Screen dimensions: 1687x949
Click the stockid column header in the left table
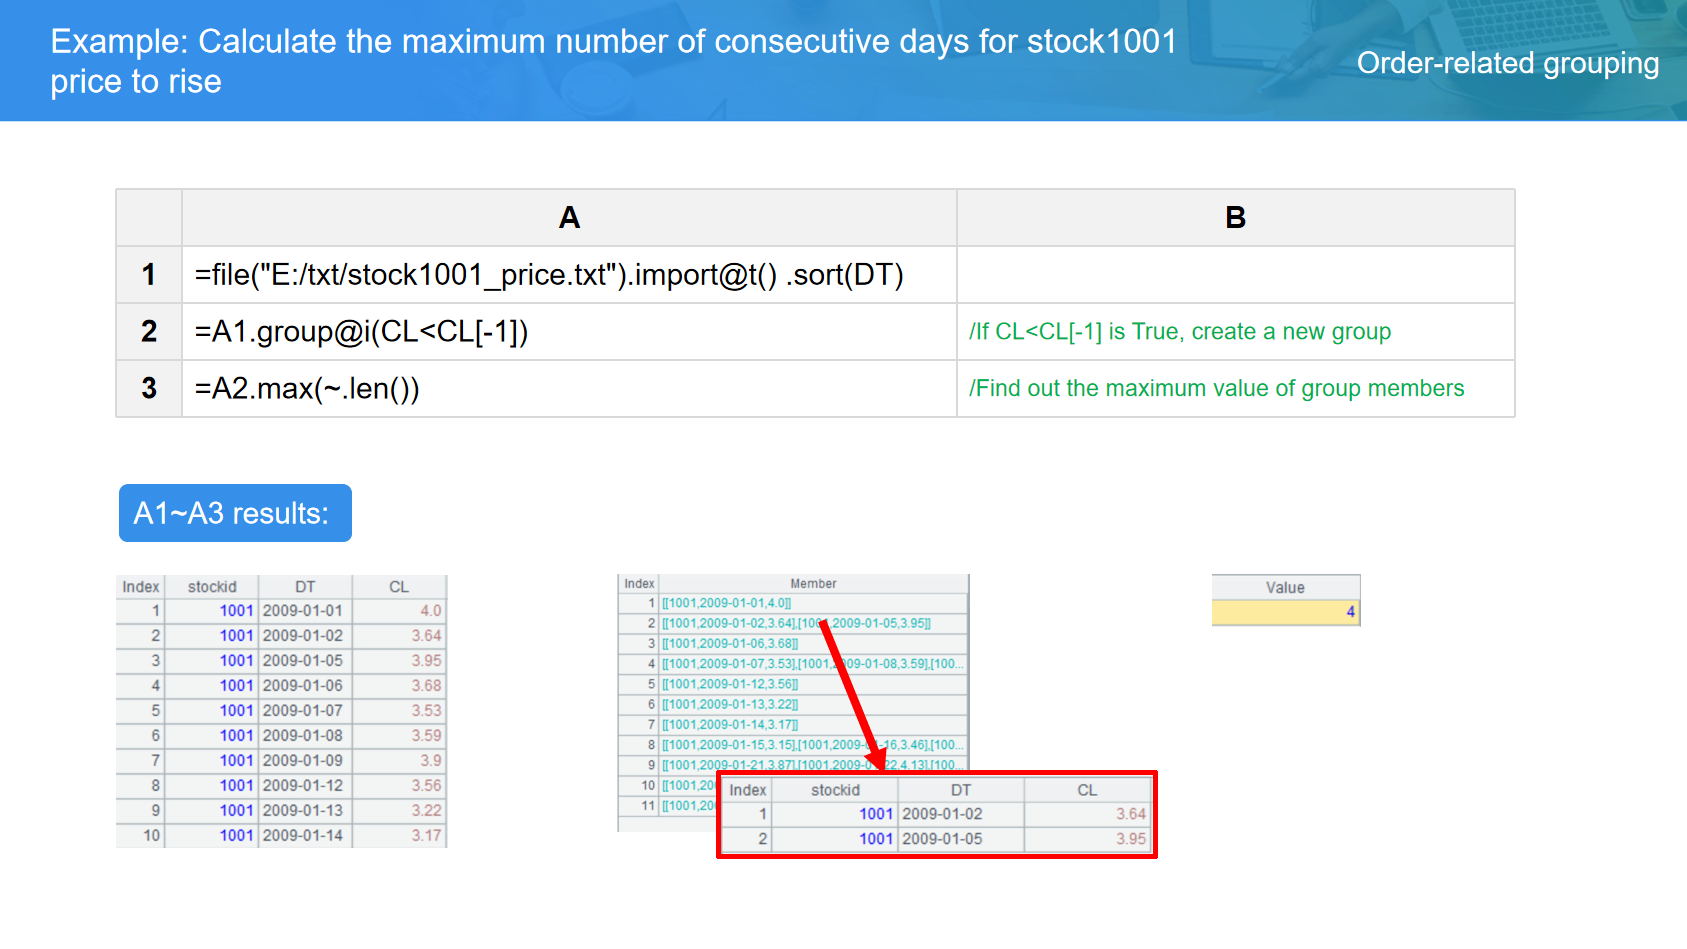click(212, 587)
